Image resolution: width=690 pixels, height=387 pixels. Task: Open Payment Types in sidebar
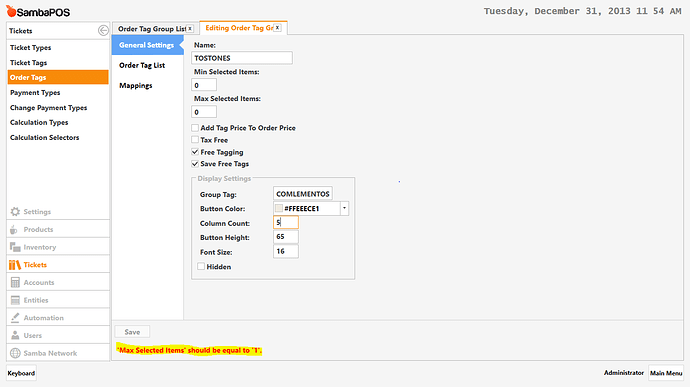58,92
